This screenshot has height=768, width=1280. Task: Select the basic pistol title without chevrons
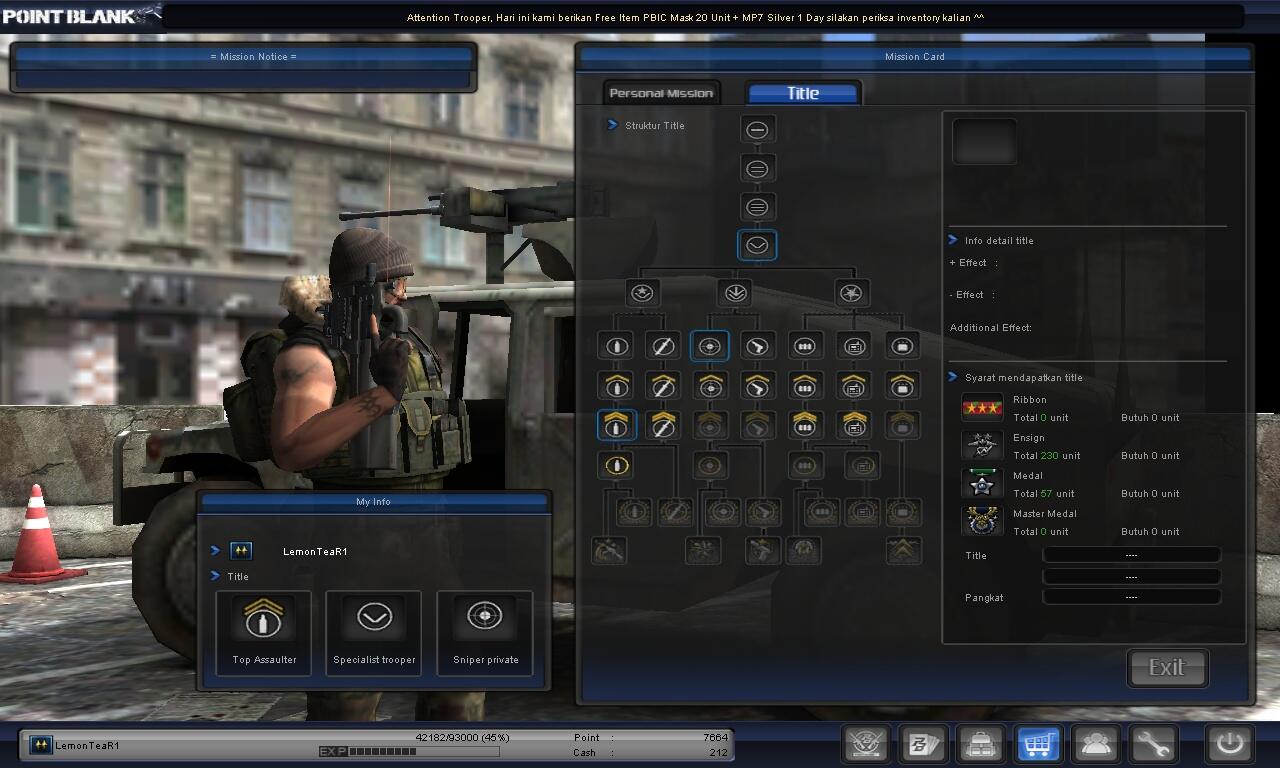click(x=758, y=346)
